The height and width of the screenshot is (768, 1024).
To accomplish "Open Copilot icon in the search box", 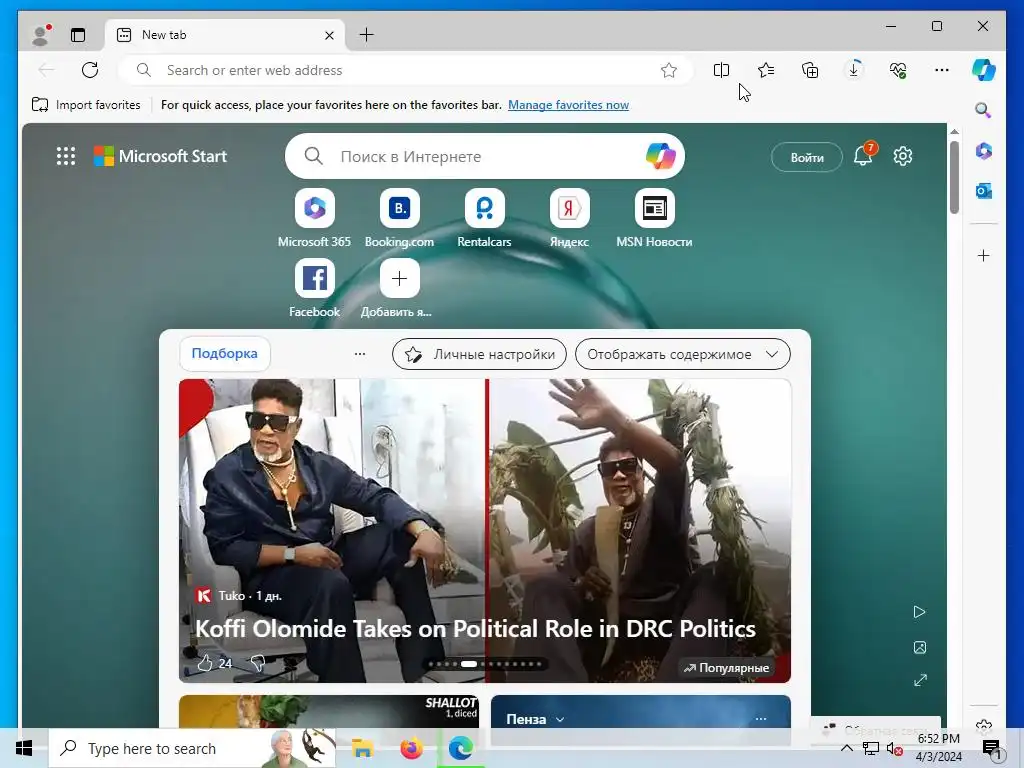I will coord(660,156).
